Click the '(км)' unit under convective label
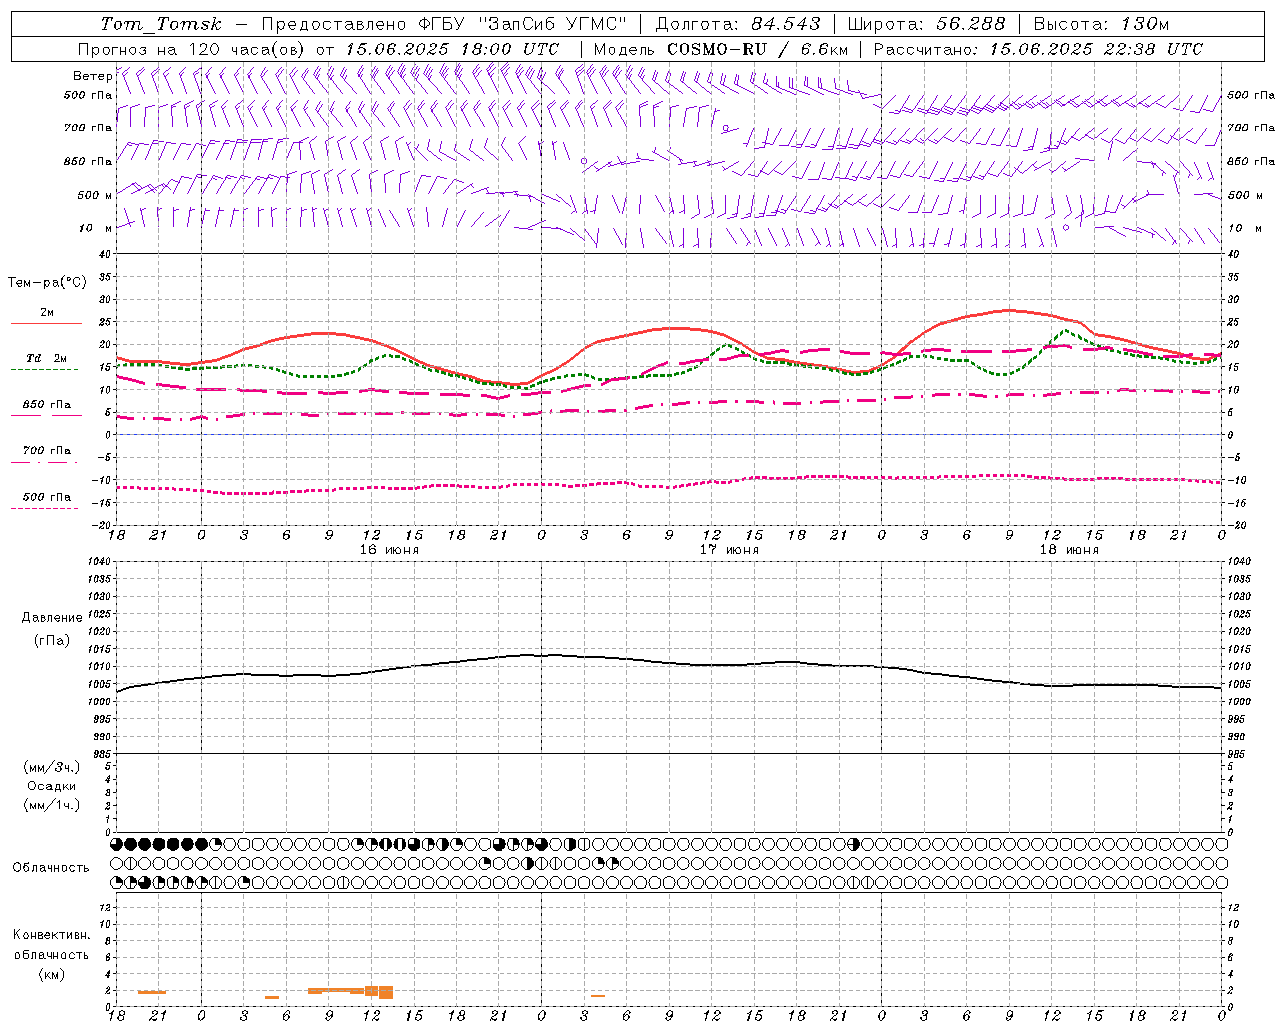The image size is (1280, 1024). (52, 974)
